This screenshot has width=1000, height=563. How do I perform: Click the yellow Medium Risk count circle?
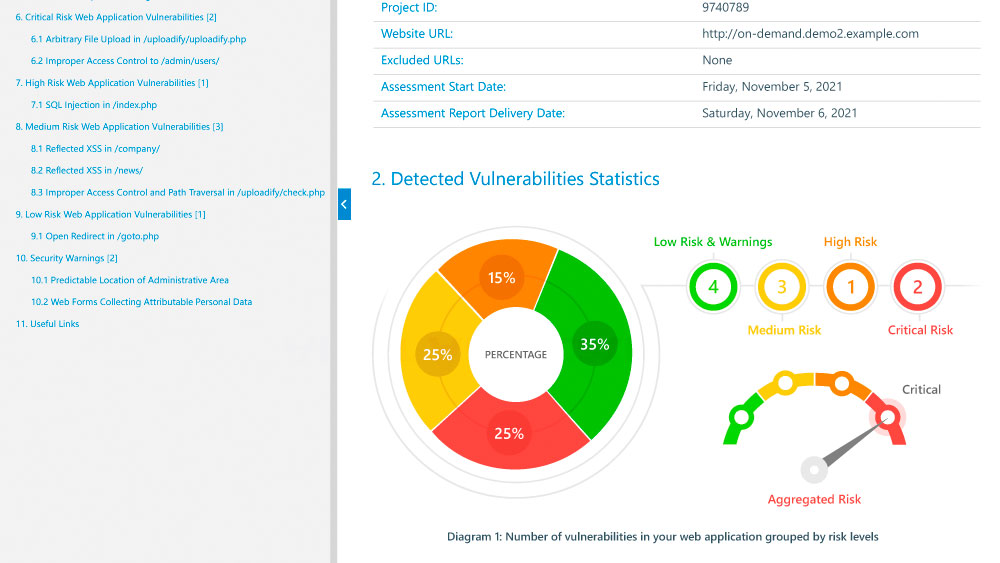tap(782, 287)
